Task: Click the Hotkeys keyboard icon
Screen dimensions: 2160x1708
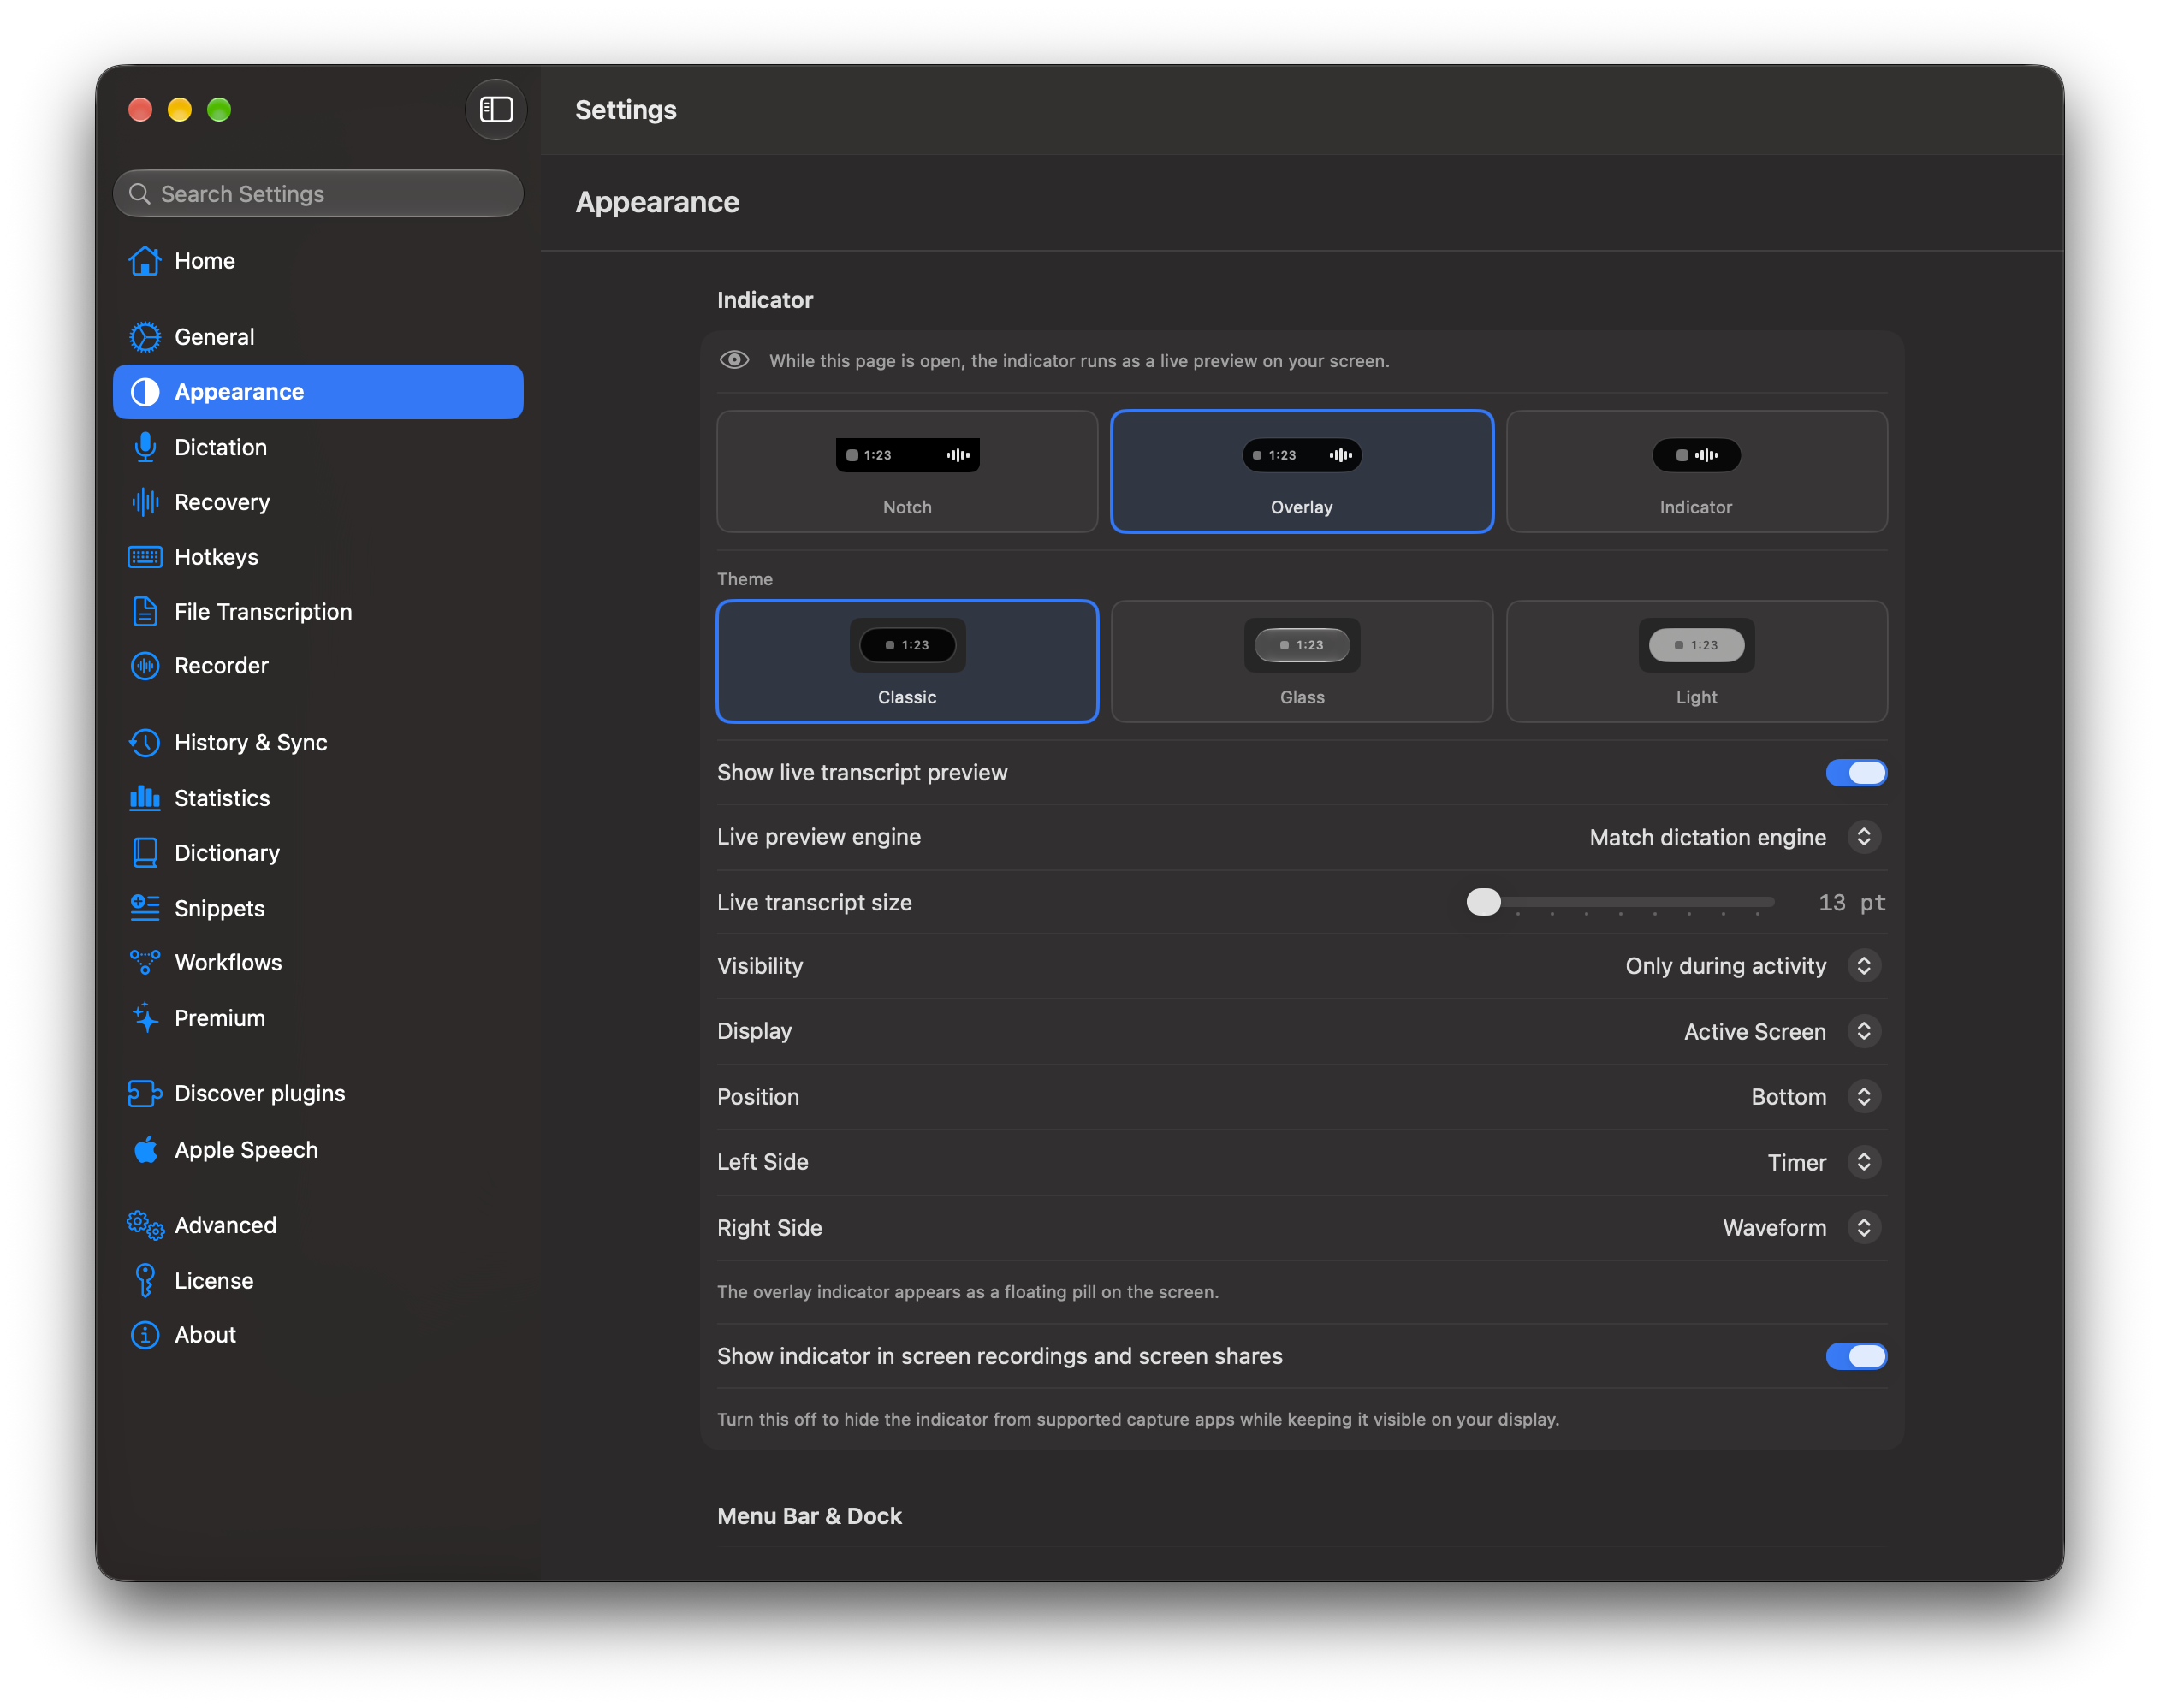Action: 145,557
